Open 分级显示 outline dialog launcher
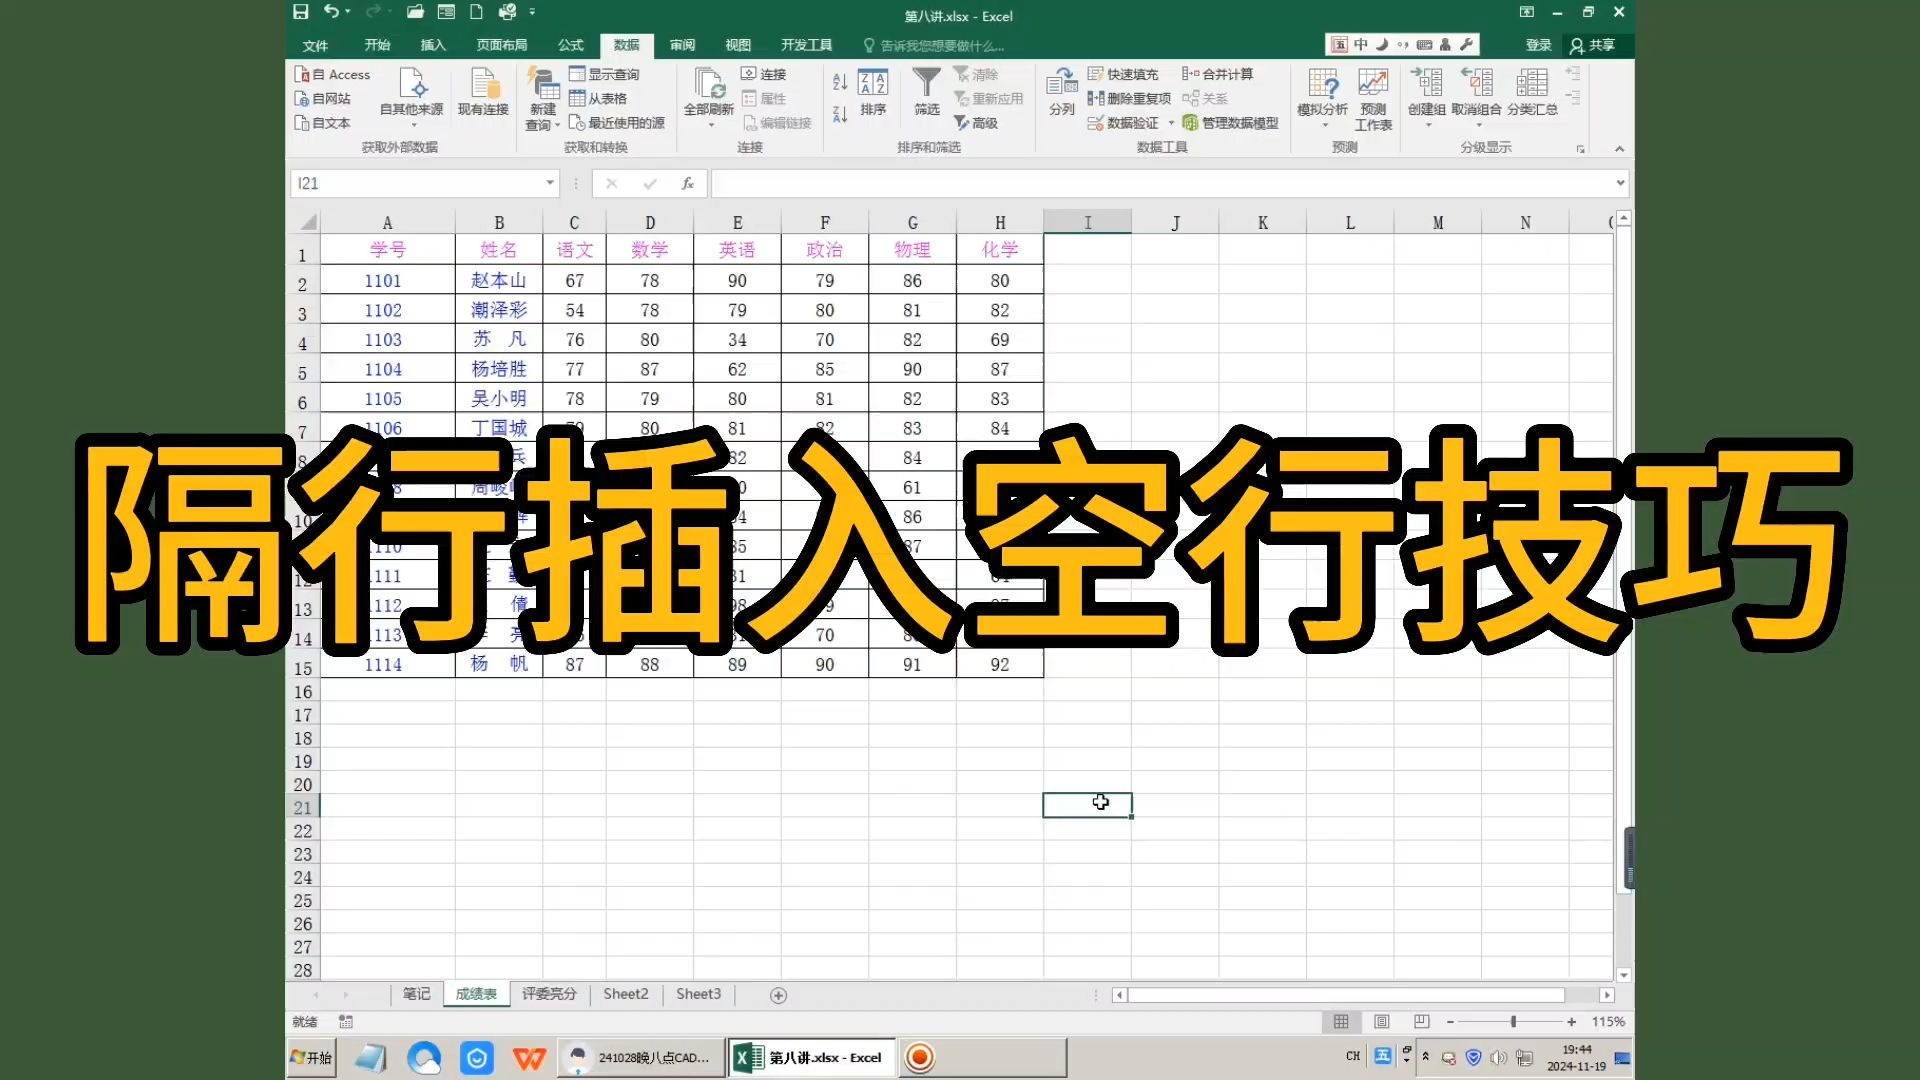 click(x=1580, y=149)
